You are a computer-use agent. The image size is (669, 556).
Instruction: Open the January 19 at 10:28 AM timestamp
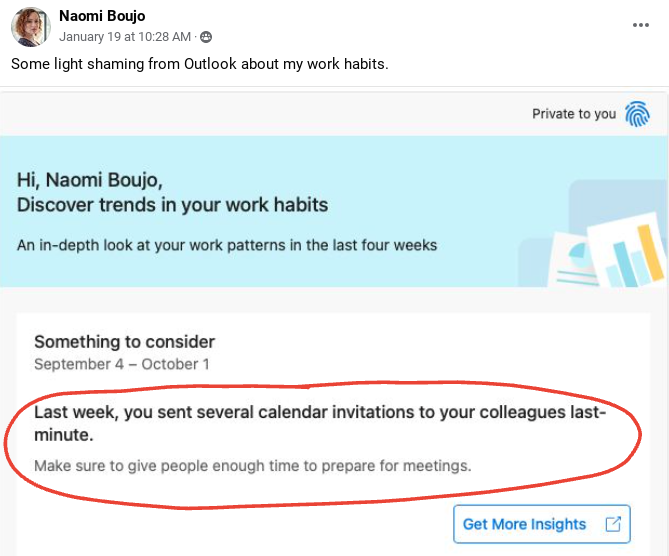[125, 37]
